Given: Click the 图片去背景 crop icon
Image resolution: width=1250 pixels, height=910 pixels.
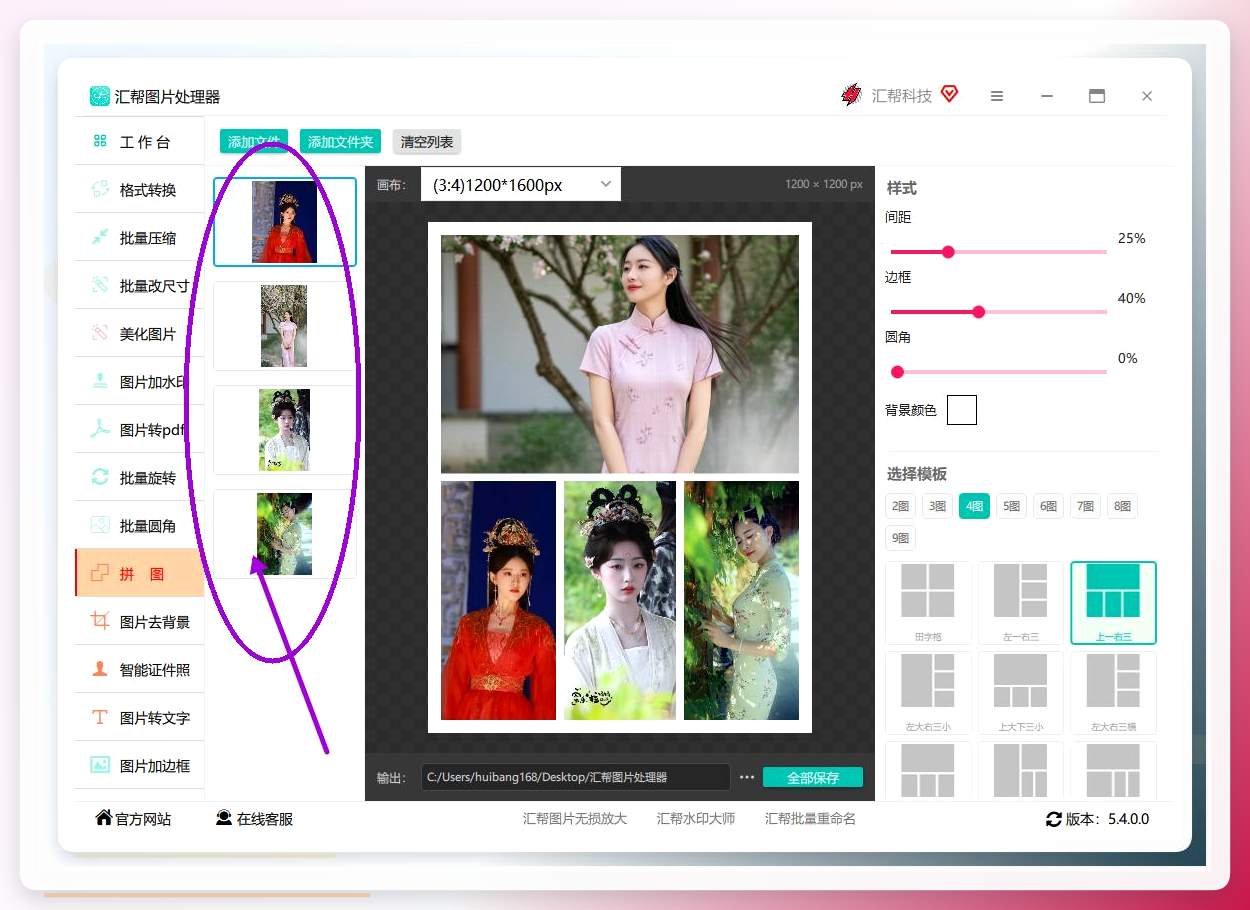Looking at the screenshot, I should click(x=100, y=621).
